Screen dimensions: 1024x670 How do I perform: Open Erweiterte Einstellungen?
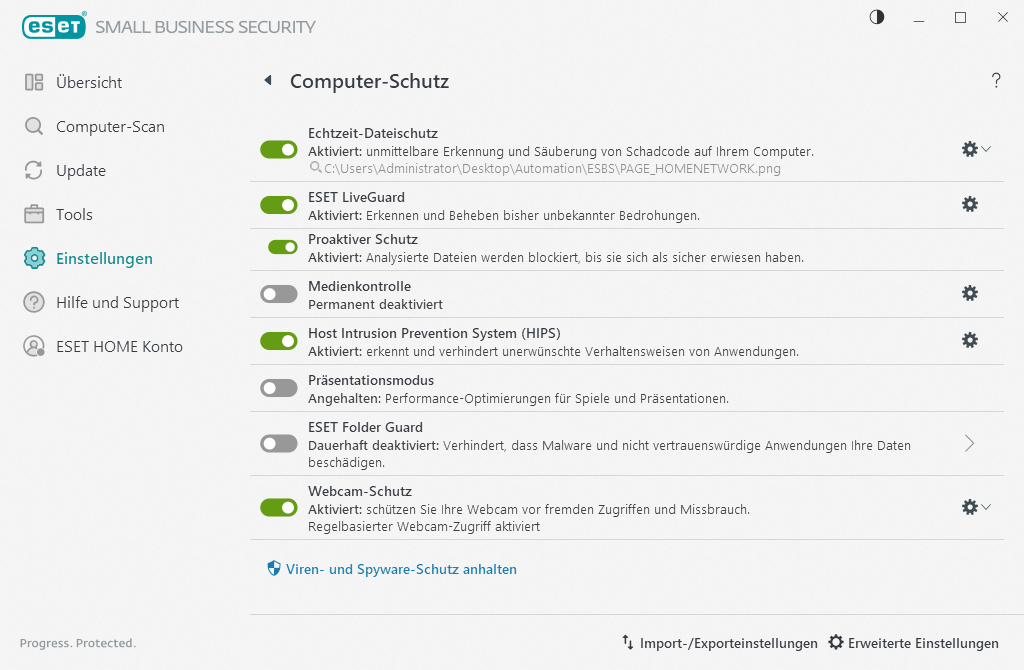tap(913, 643)
